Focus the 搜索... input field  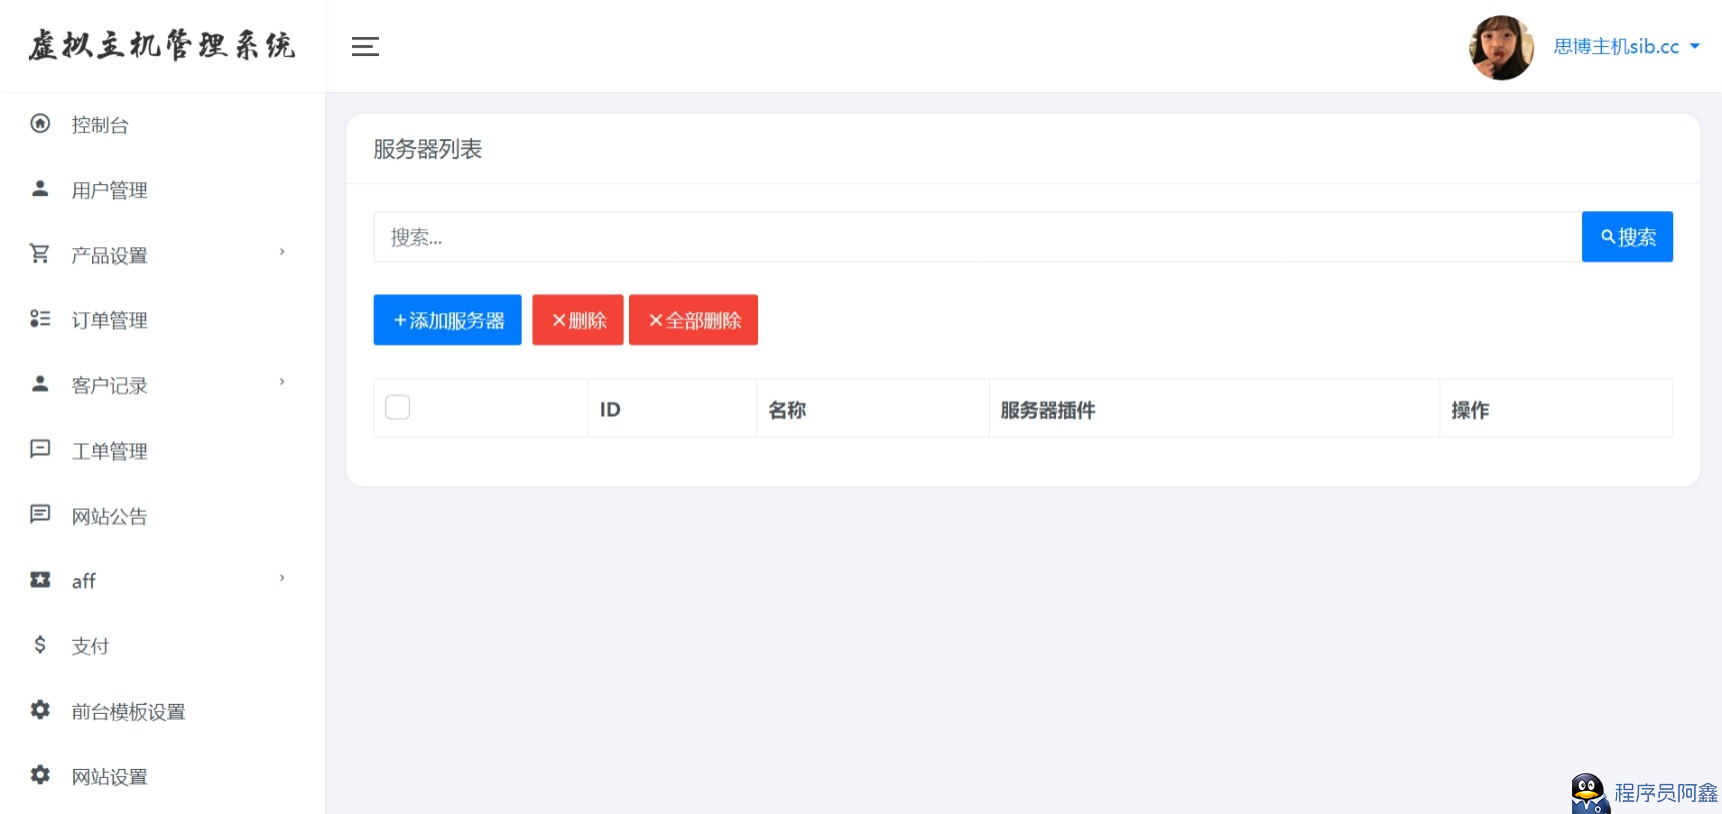[x=977, y=237]
